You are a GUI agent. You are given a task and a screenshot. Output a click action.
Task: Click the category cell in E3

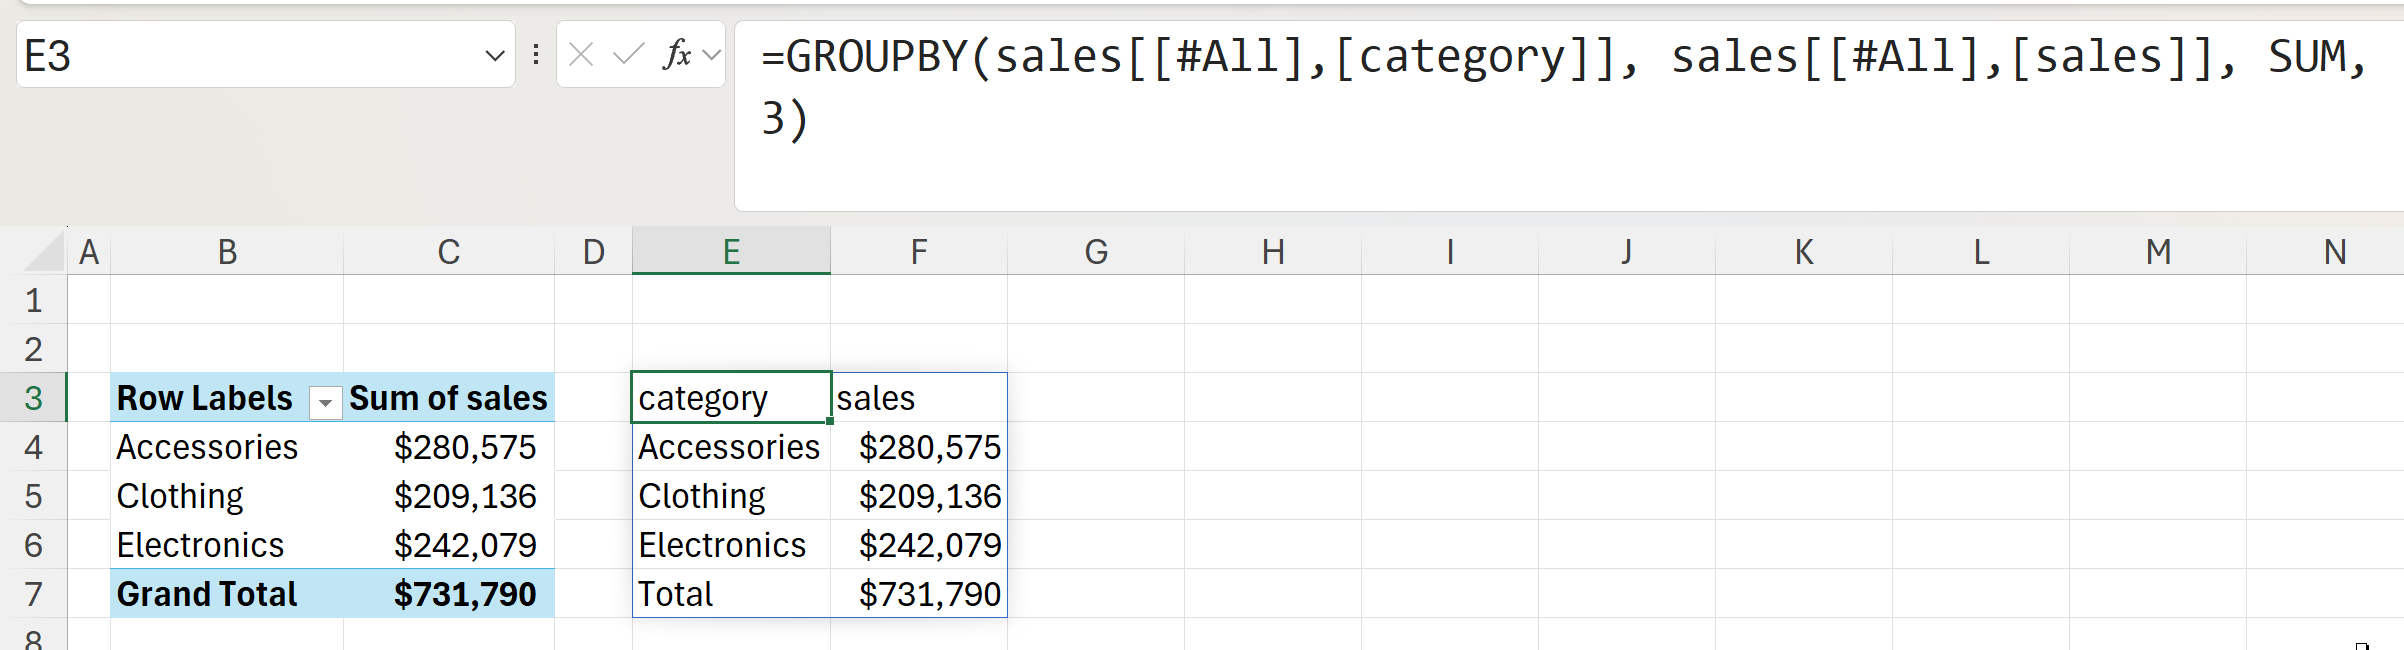pos(731,398)
